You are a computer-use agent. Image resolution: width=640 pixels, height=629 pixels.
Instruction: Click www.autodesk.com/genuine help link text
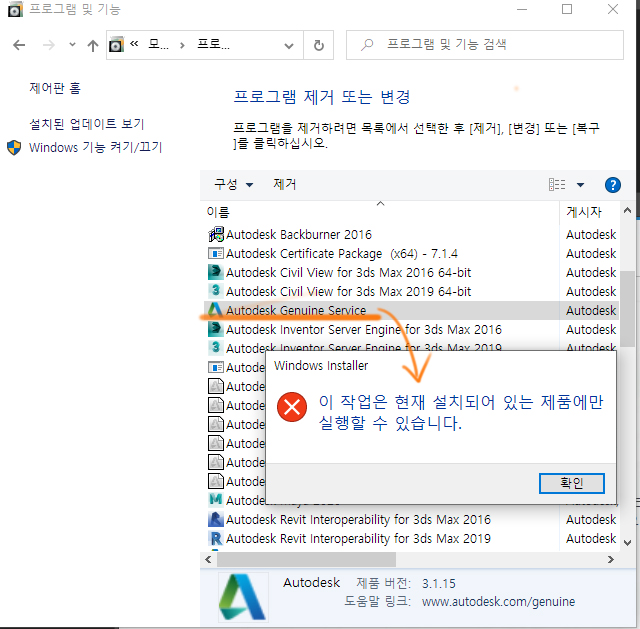click(x=498, y=601)
